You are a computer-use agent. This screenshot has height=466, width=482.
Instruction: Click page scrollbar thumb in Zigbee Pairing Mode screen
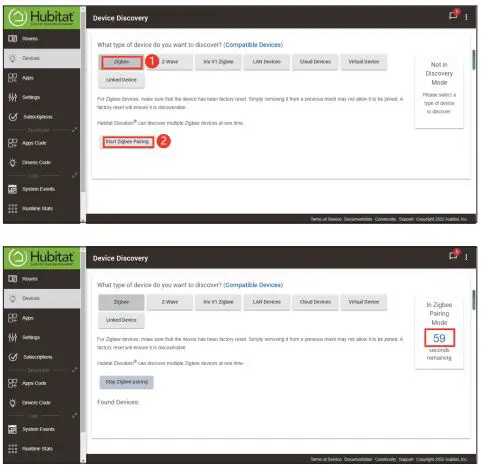474,300
